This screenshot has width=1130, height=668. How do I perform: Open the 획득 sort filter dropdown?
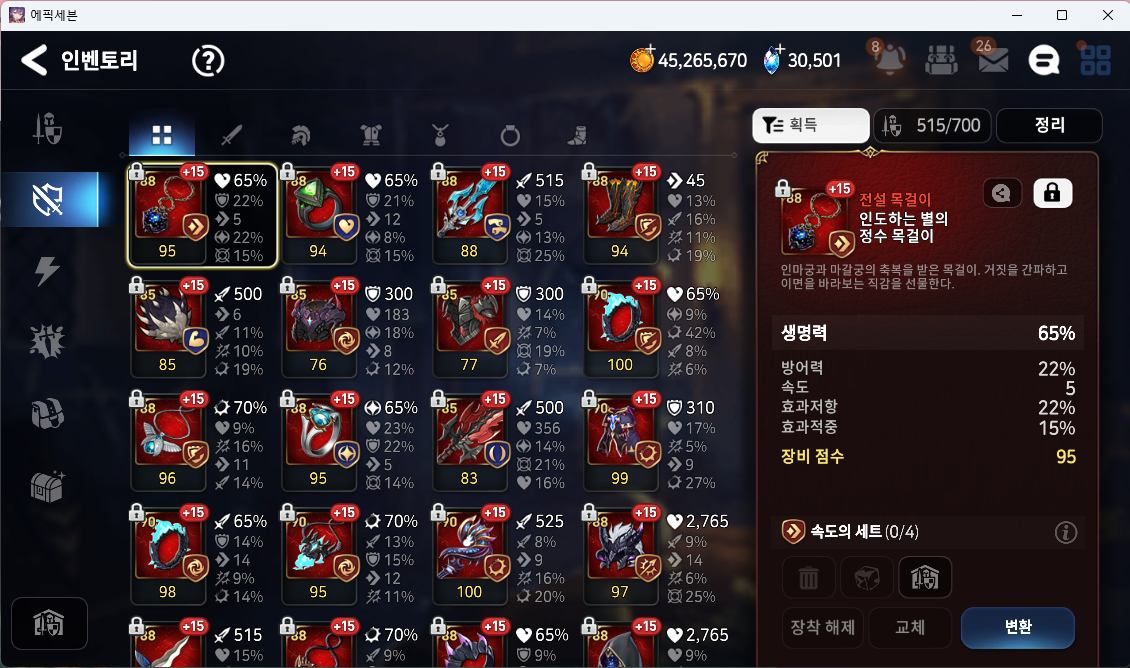point(811,125)
